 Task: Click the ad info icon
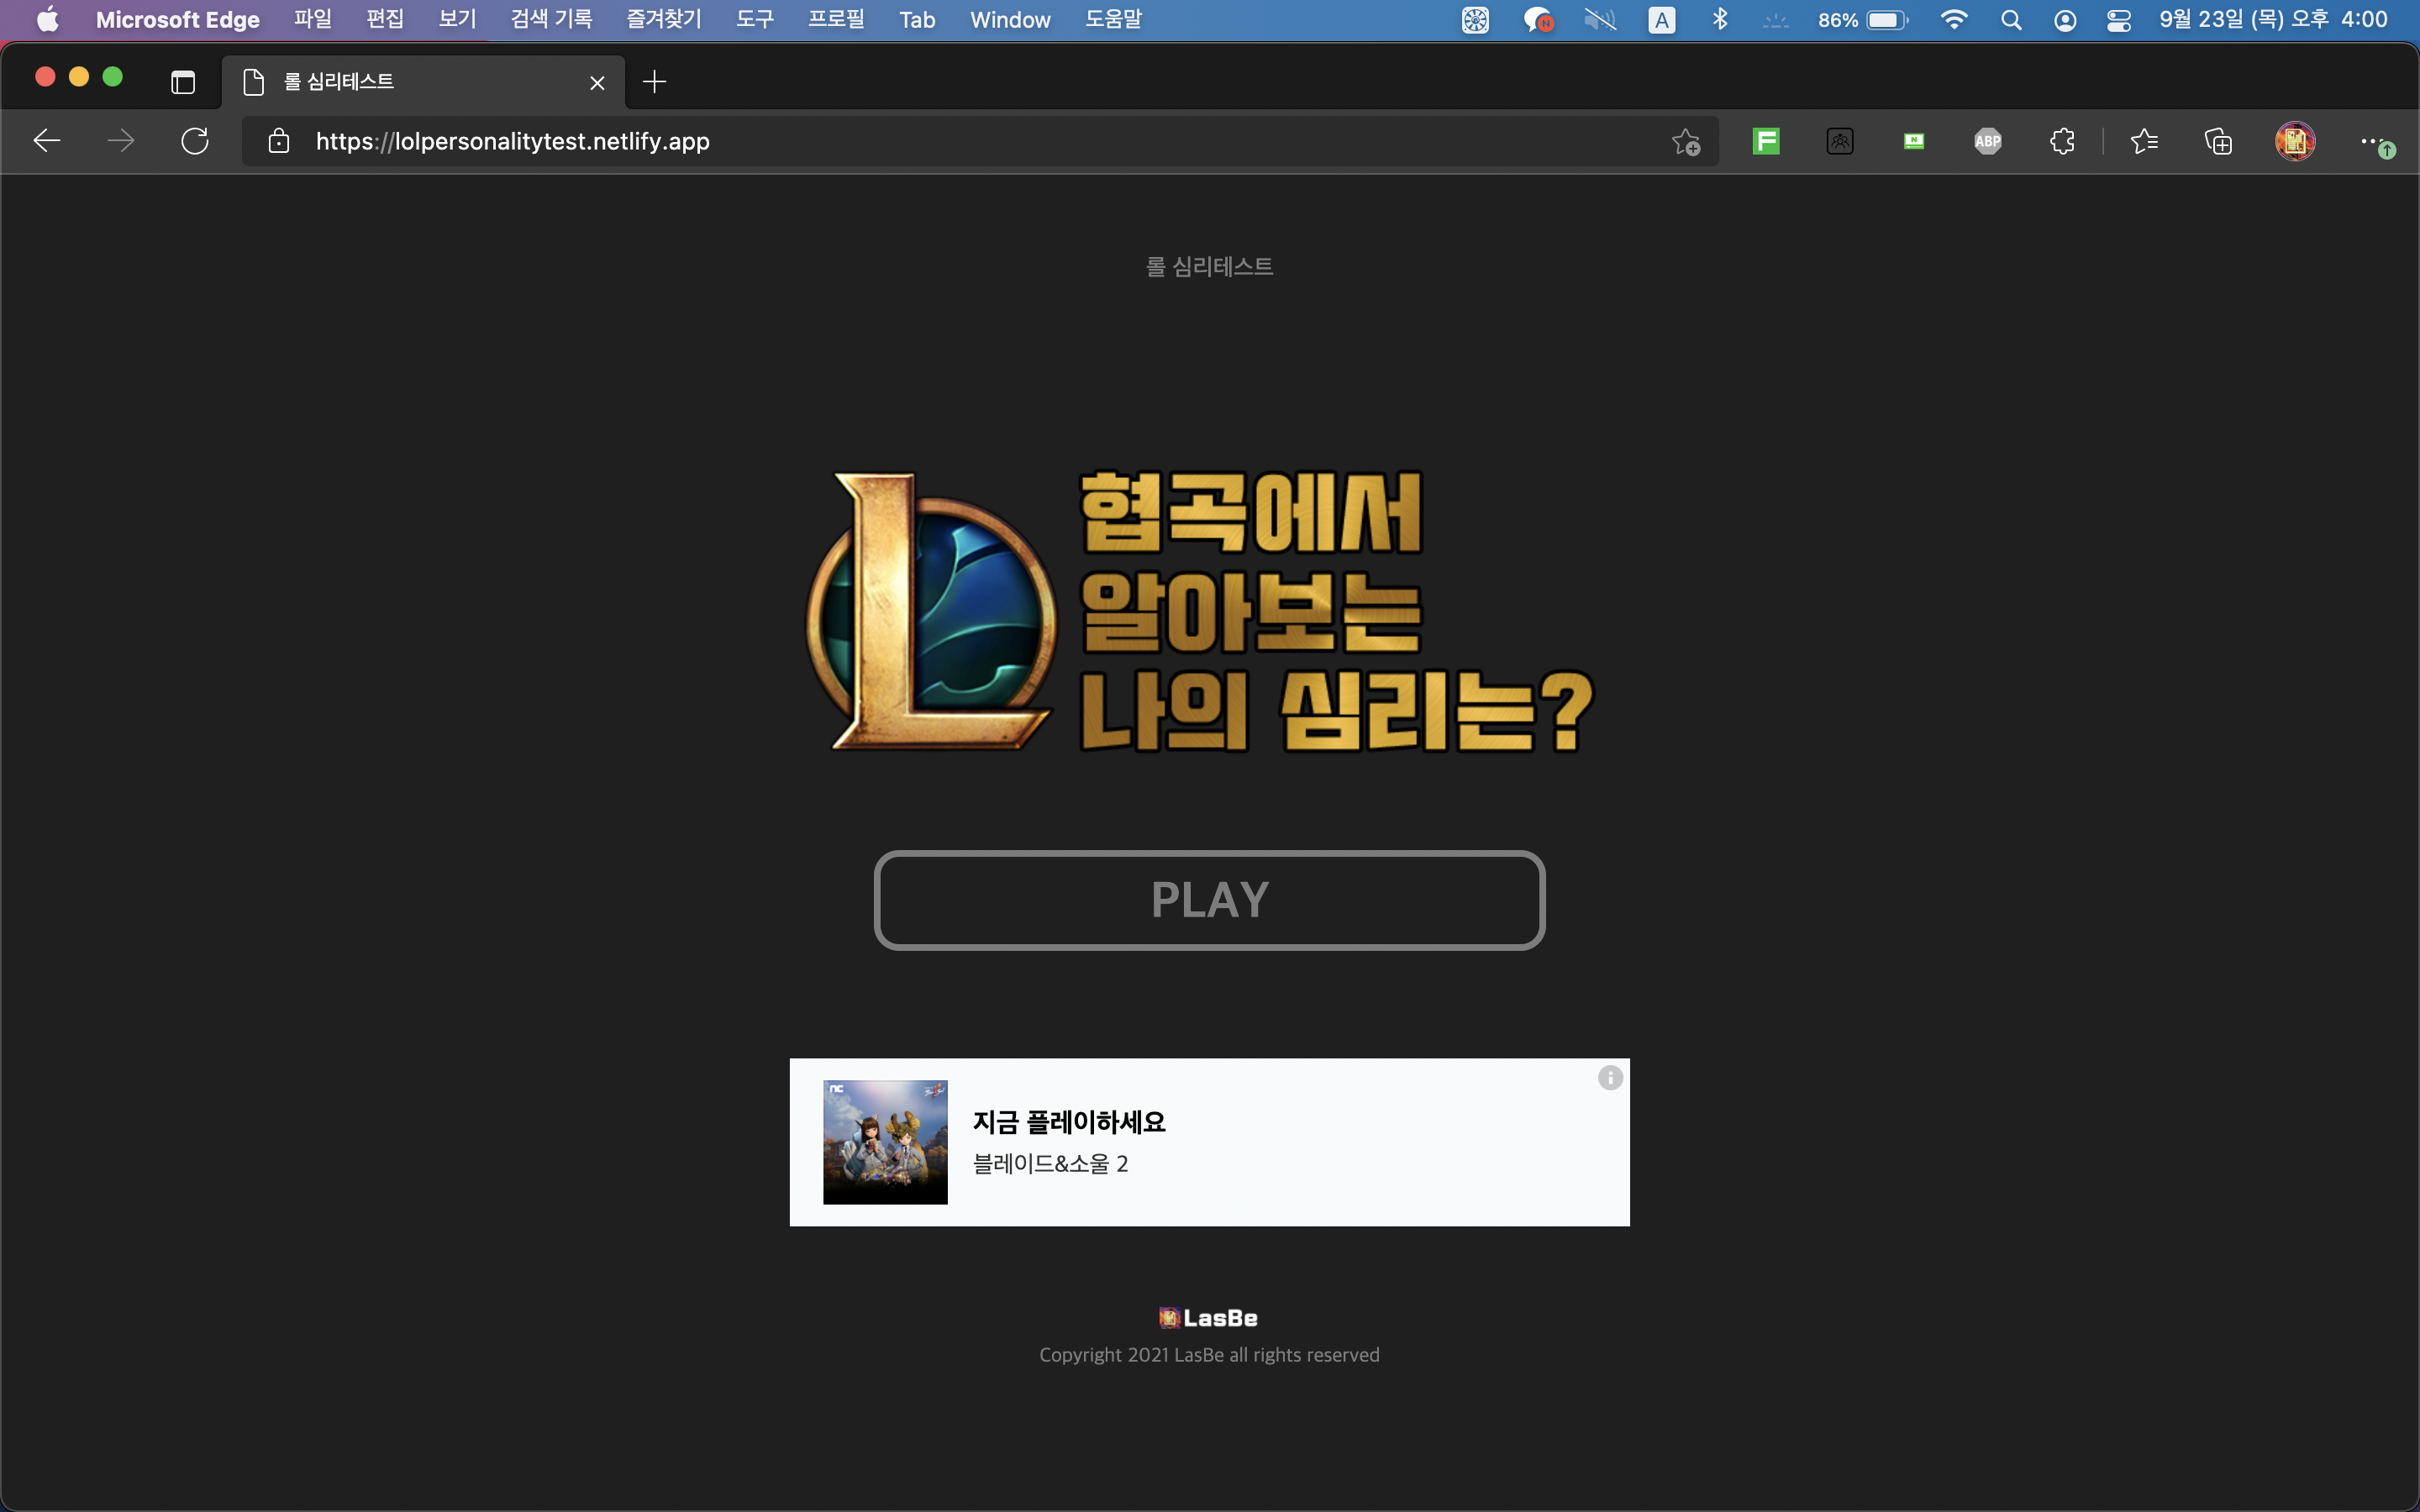[1609, 1078]
